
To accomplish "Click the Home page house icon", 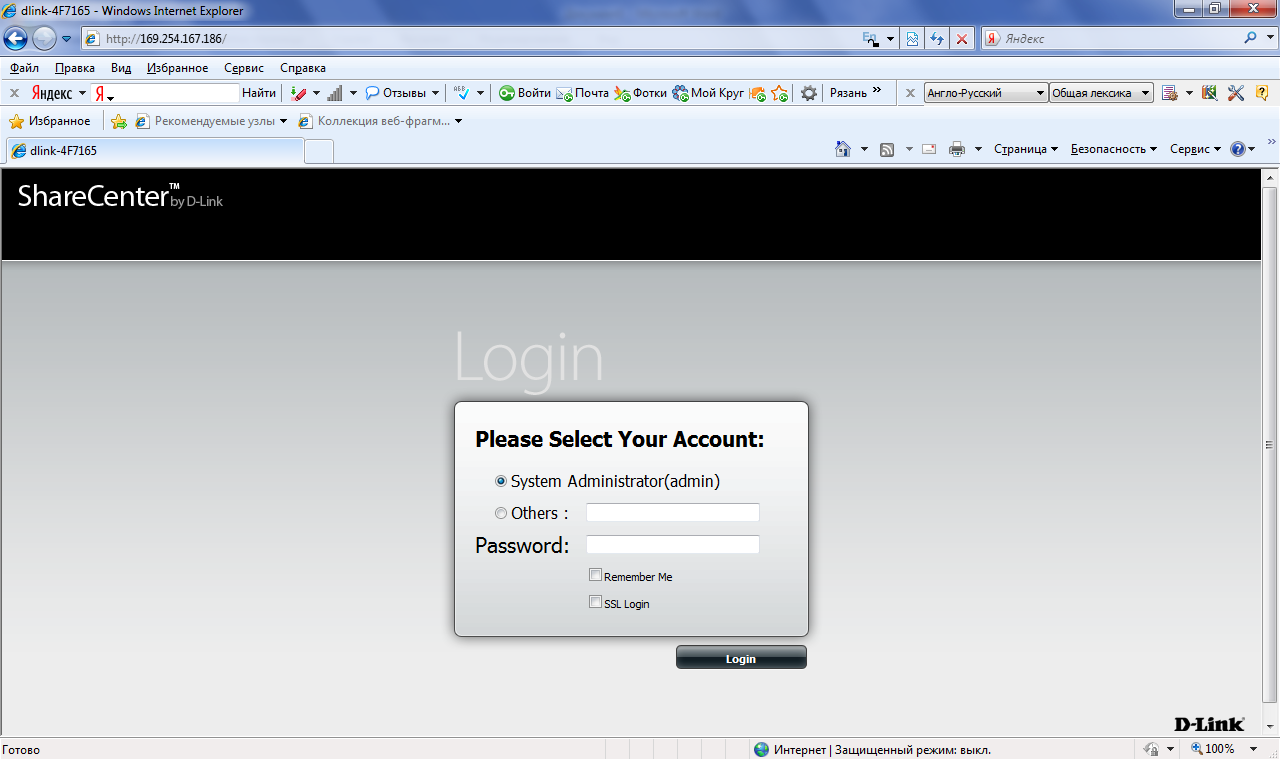I will (x=843, y=149).
